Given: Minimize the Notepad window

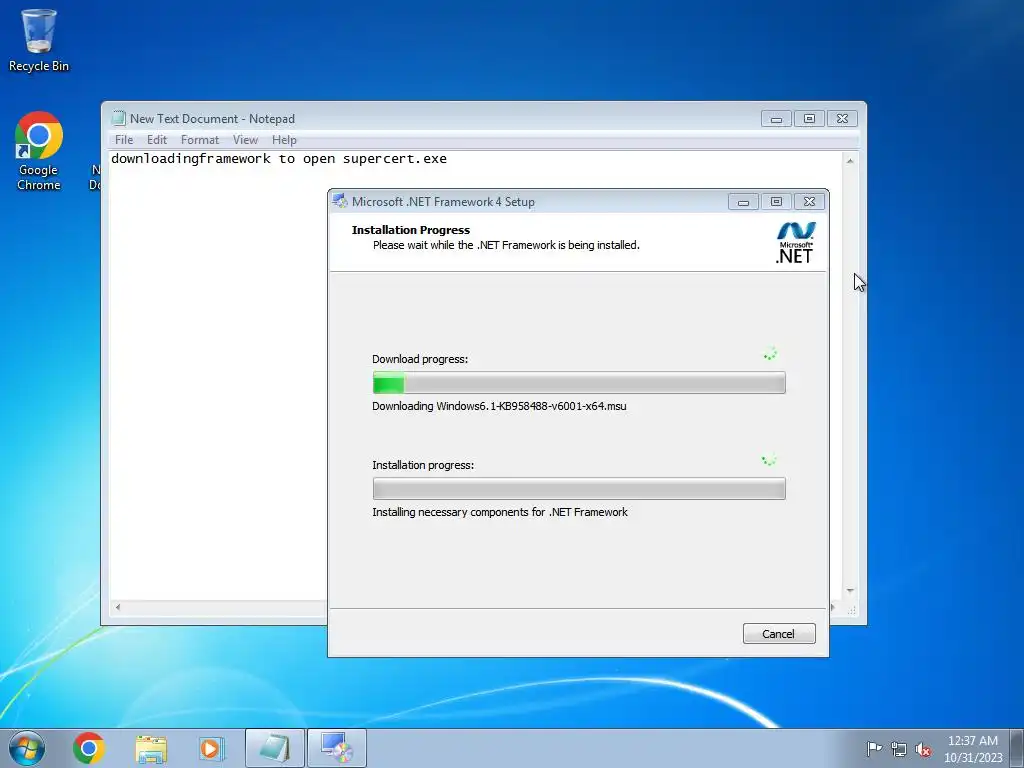Looking at the screenshot, I should click(x=776, y=119).
